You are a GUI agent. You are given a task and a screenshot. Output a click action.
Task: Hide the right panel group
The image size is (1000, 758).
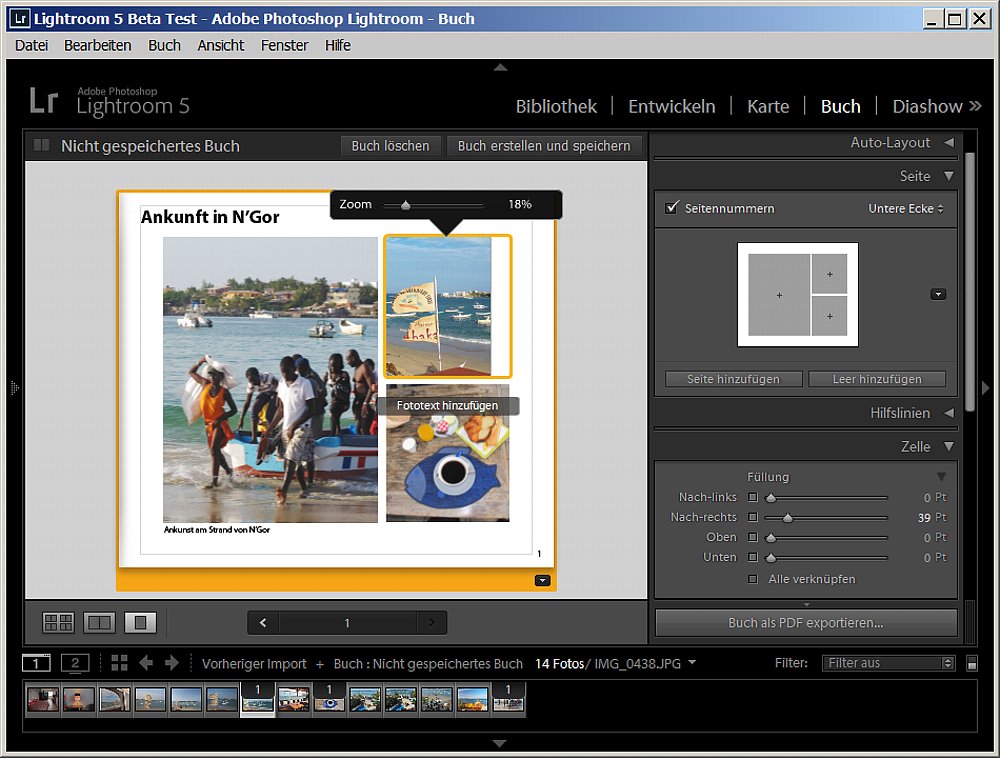[986, 388]
